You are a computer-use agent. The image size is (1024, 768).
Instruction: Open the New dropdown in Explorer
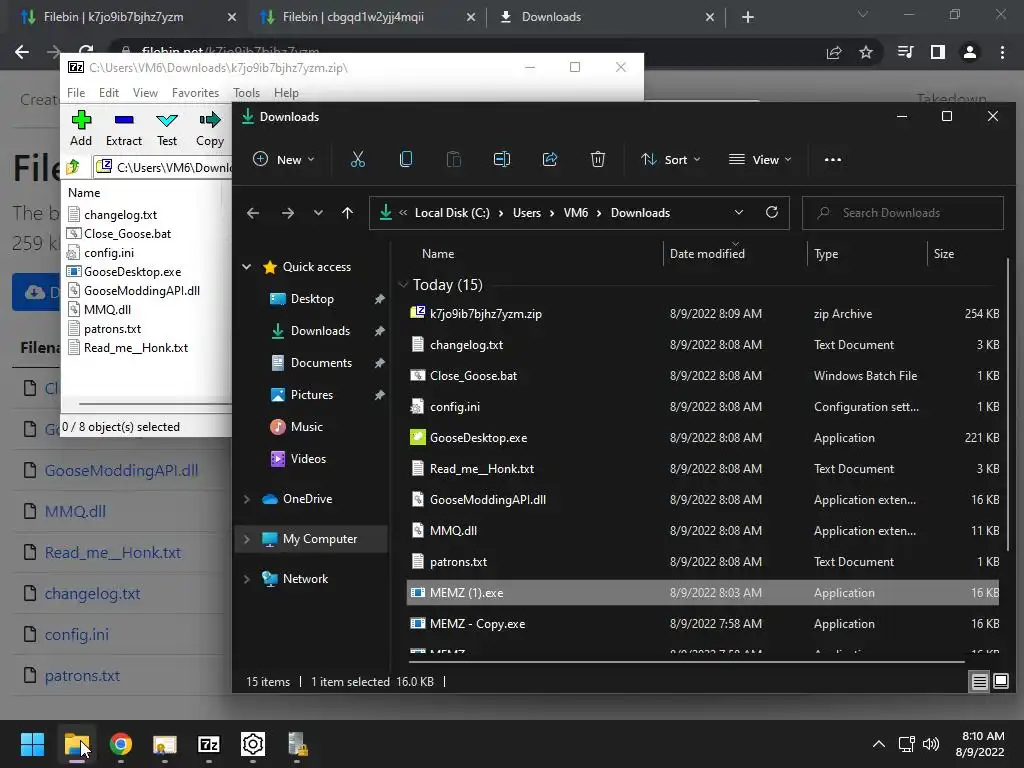(x=283, y=159)
